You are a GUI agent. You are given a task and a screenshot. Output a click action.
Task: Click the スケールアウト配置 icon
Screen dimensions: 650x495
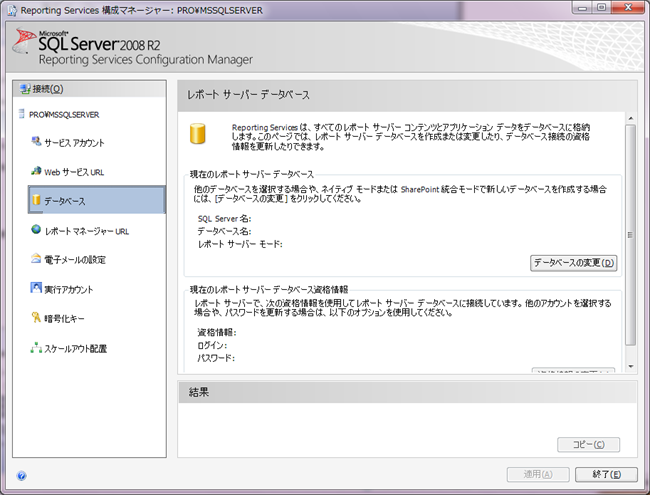(36, 348)
